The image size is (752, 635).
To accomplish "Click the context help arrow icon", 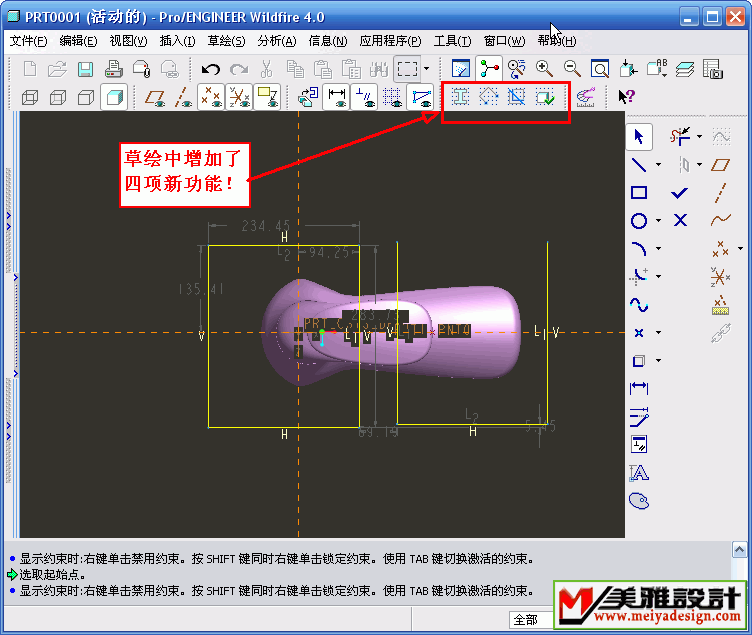I will 626,97.
